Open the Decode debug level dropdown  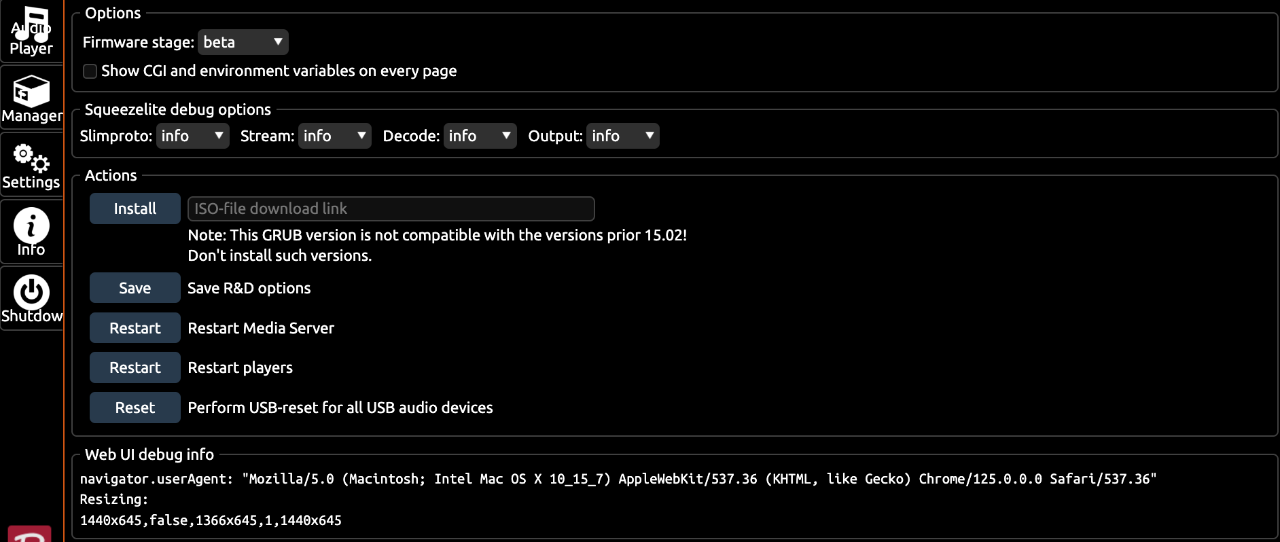(x=480, y=136)
